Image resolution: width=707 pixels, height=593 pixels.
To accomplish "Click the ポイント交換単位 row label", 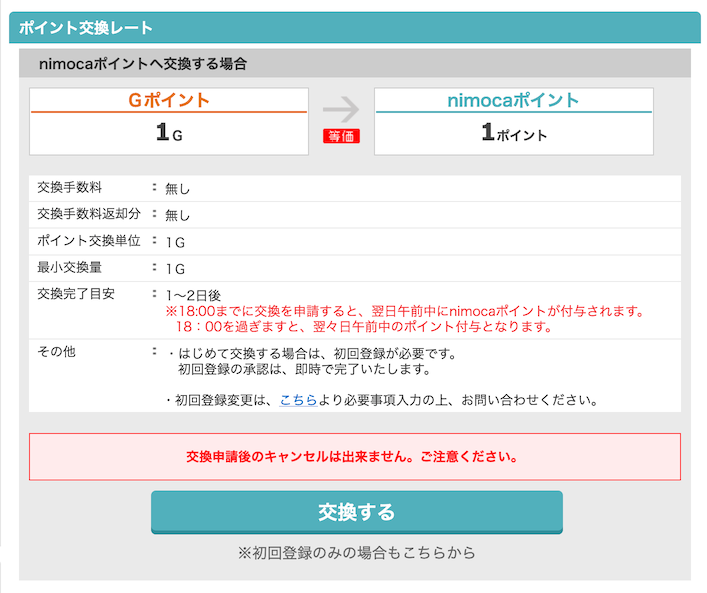I will [89, 241].
